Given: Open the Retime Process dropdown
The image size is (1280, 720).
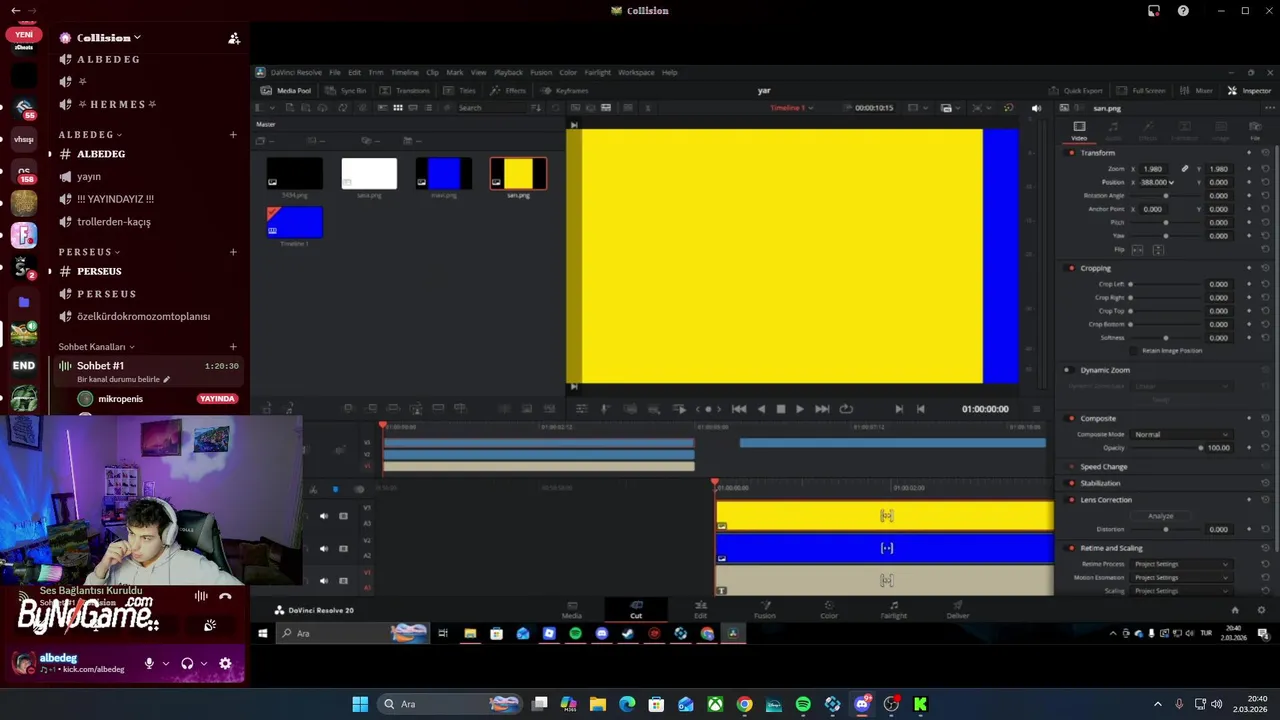Looking at the screenshot, I should pos(1181,564).
